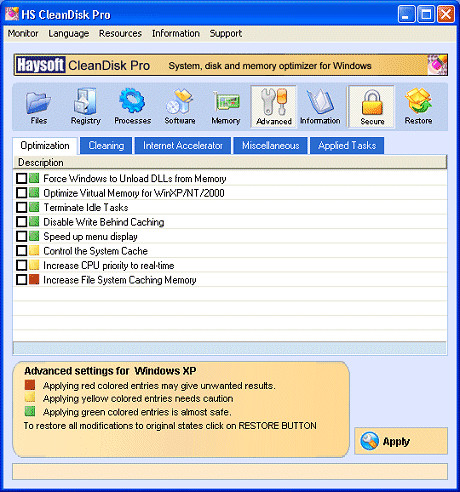Switch to the Miscellaneous tab
The height and width of the screenshot is (492, 460).
coord(270,146)
